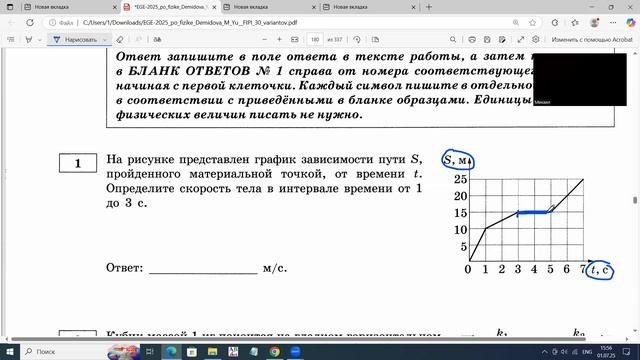Expand Нарисовать pen options dropdown
Image resolution: width=640 pixels, height=360 pixels.
tap(105, 40)
